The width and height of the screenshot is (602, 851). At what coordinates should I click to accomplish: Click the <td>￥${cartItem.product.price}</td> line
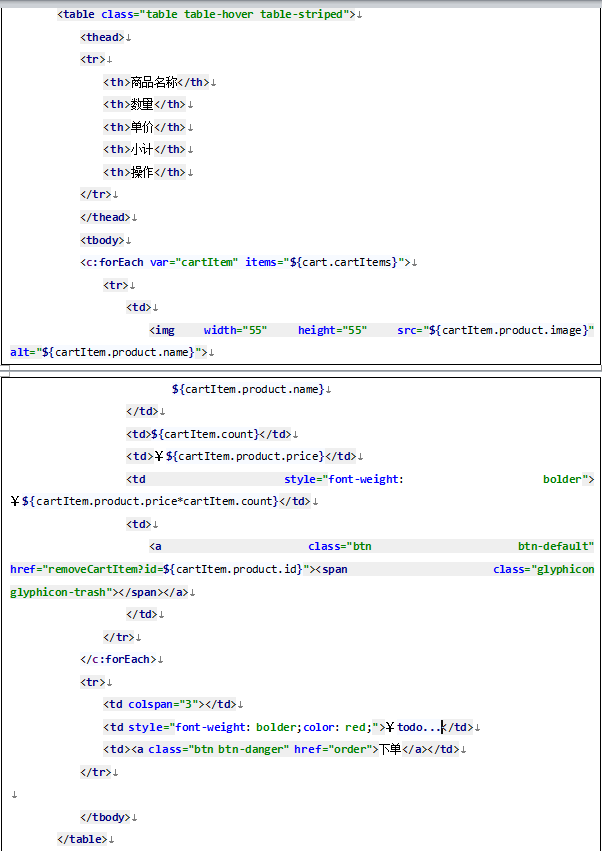point(241,456)
